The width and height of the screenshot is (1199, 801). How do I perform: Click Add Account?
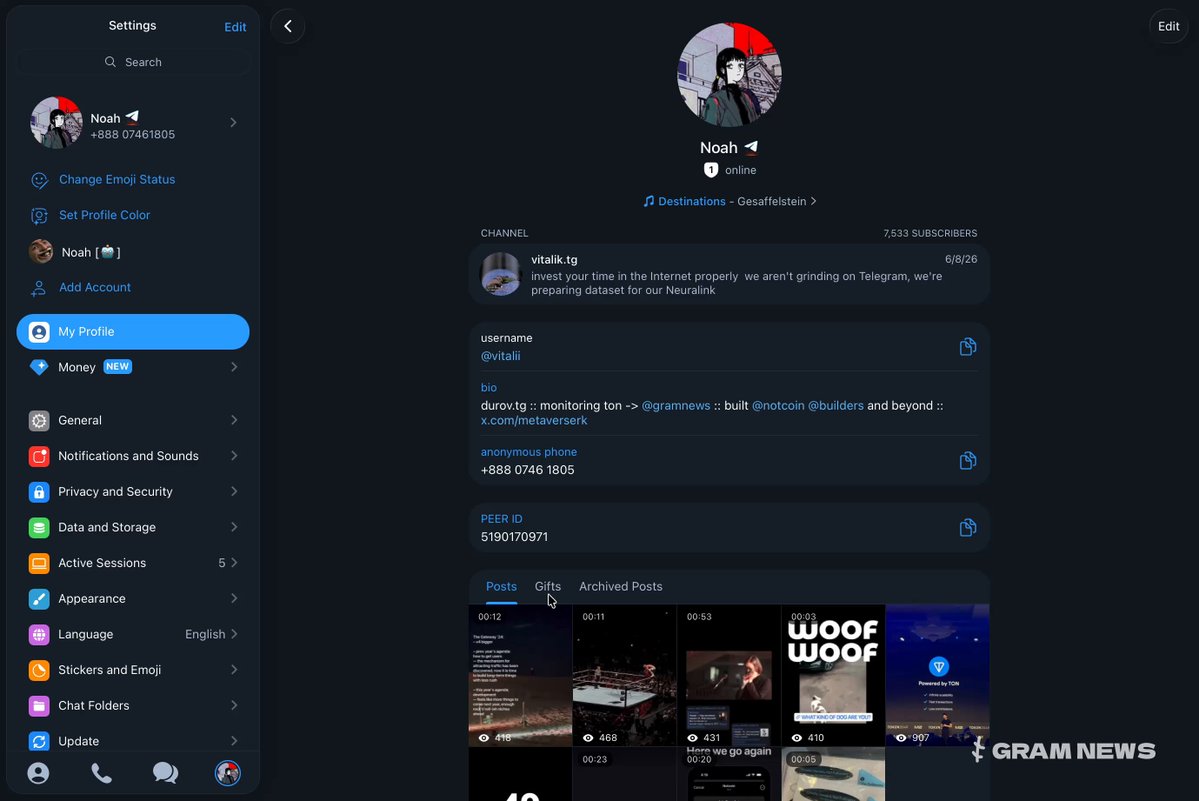coord(95,287)
